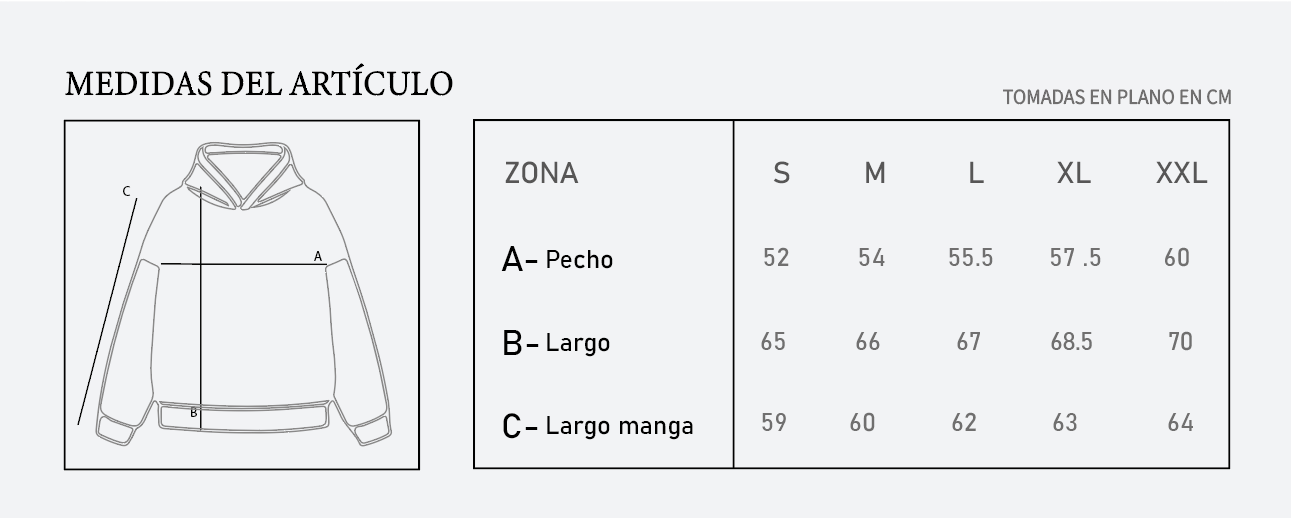The width and height of the screenshot is (1291, 518).
Task: Click the ZONA column header
Action: 541,173
